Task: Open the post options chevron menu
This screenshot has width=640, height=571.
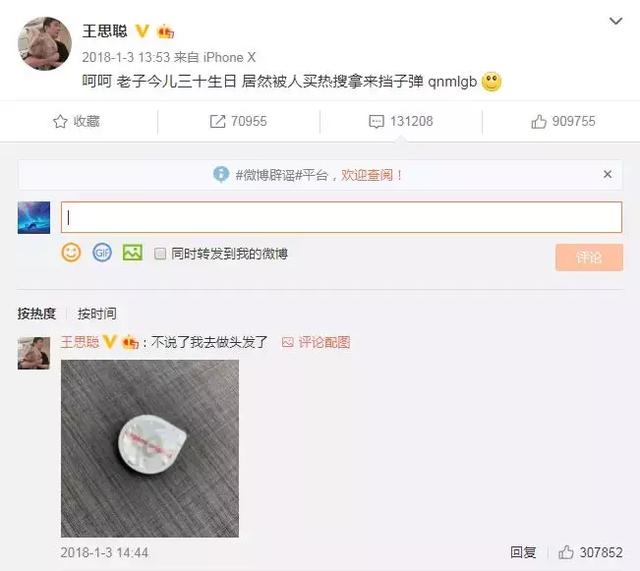Action: [x=615, y=21]
